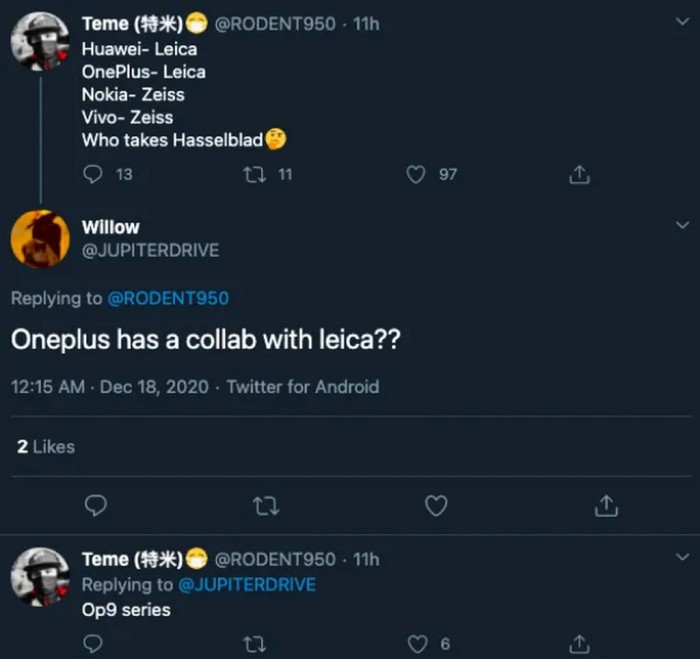Reply to Willow's Oneplus collab tweet

point(95,506)
